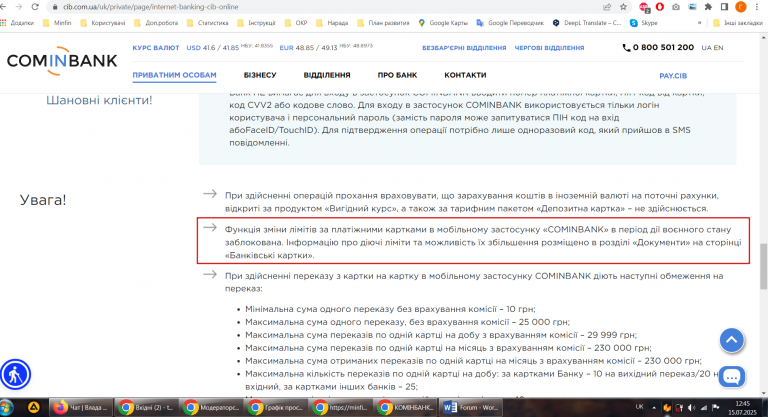Go back with browser back arrow
Screen dimensions: 768x417
pos(4,7)
